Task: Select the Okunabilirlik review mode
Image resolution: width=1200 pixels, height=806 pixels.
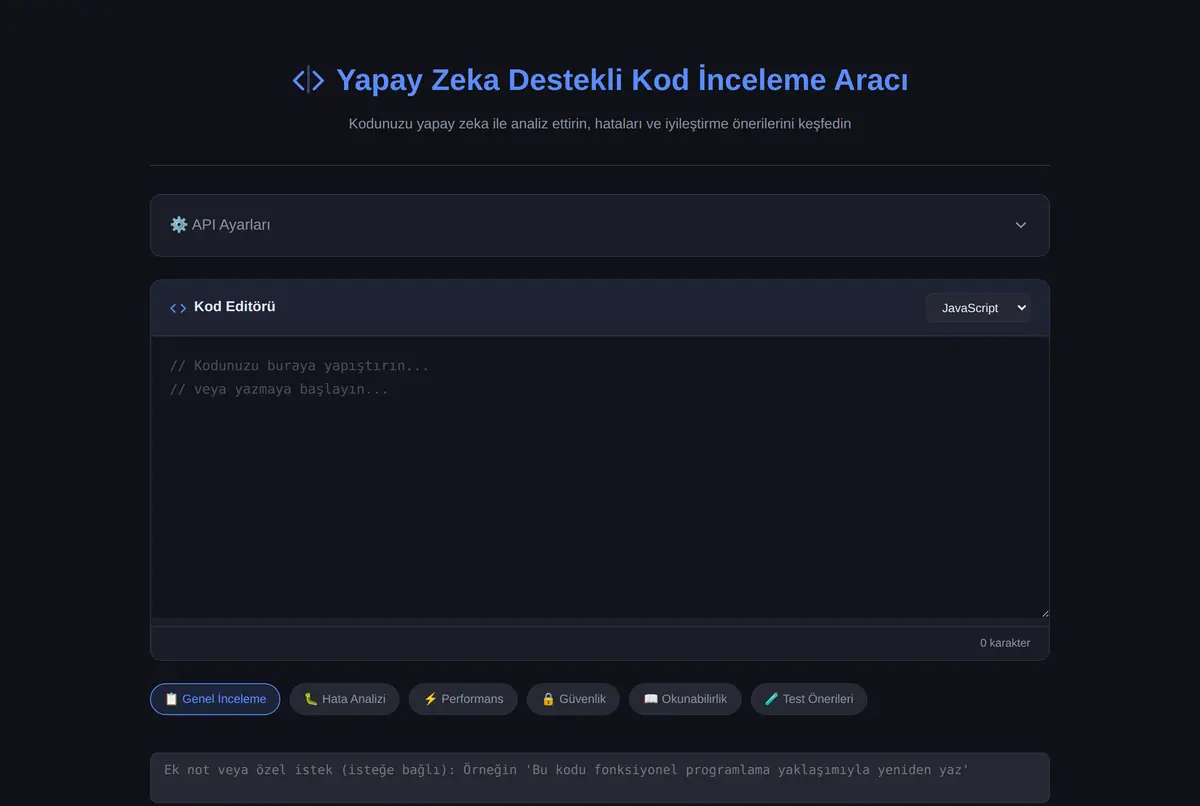Action: [685, 699]
